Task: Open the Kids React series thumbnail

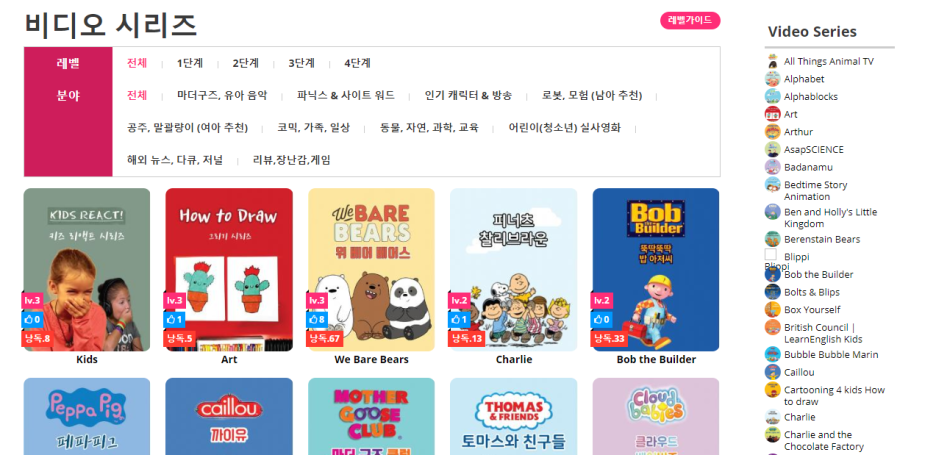Action: coord(87,270)
